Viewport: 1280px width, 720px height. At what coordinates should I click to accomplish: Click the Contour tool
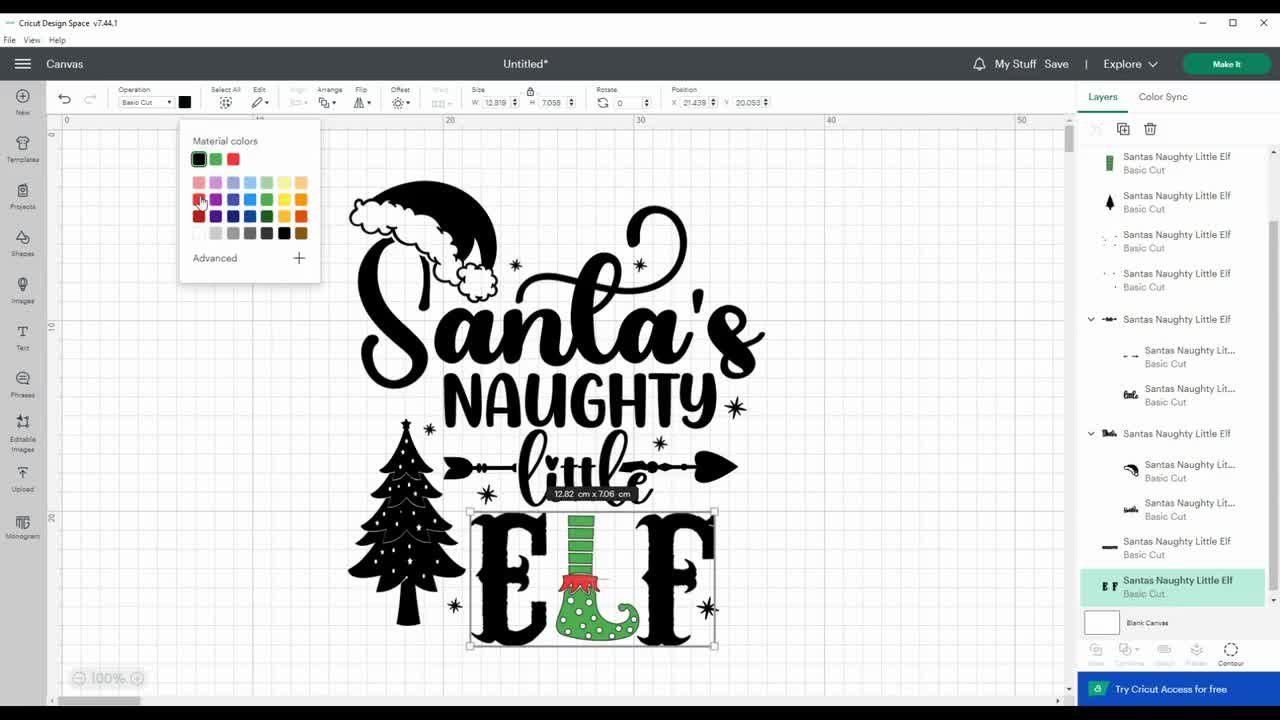[x=1231, y=654]
